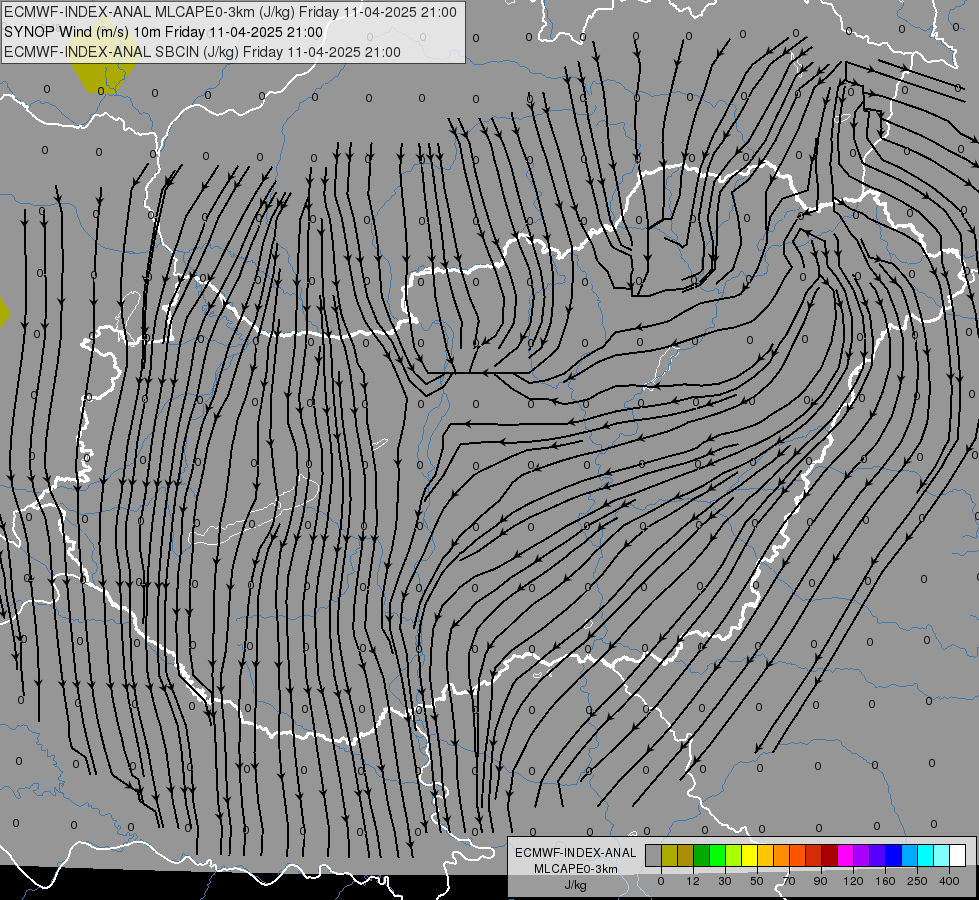This screenshot has height=900, width=979.
Task: Click the 0 legend tick value
Action: coord(661,881)
